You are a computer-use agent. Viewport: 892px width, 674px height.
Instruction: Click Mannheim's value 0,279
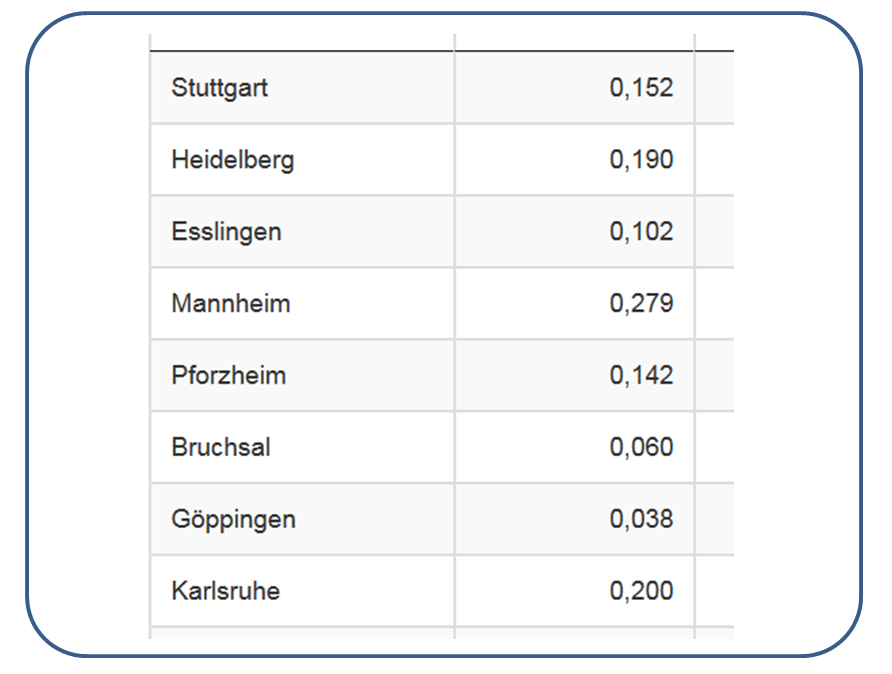[x=575, y=304]
